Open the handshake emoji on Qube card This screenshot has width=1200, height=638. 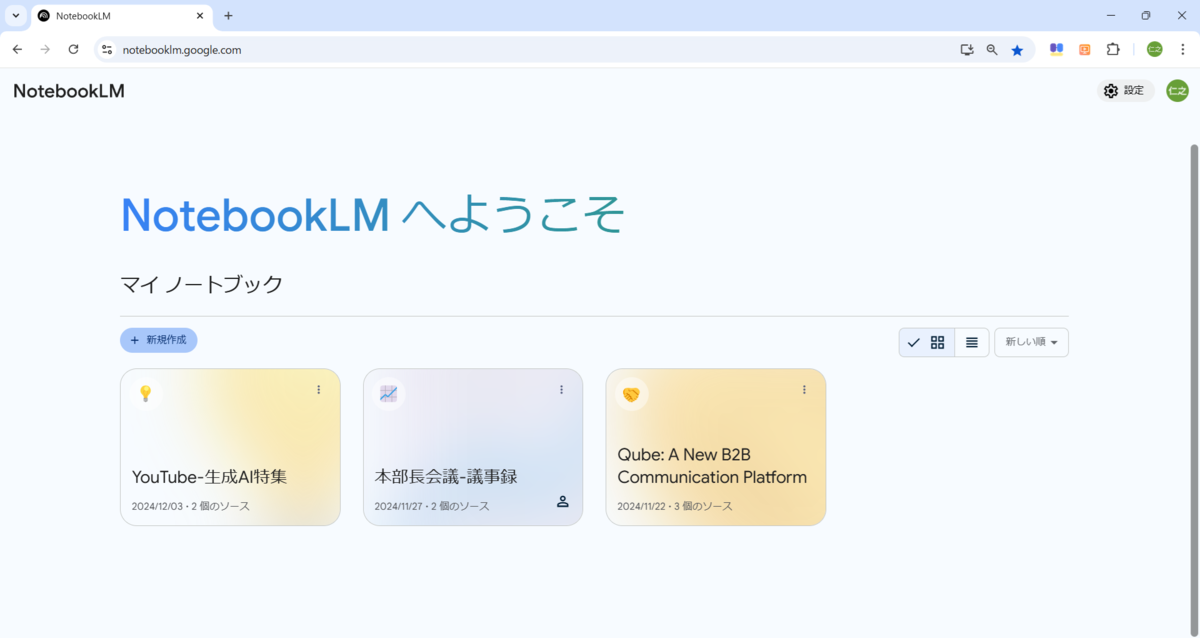[631, 393]
